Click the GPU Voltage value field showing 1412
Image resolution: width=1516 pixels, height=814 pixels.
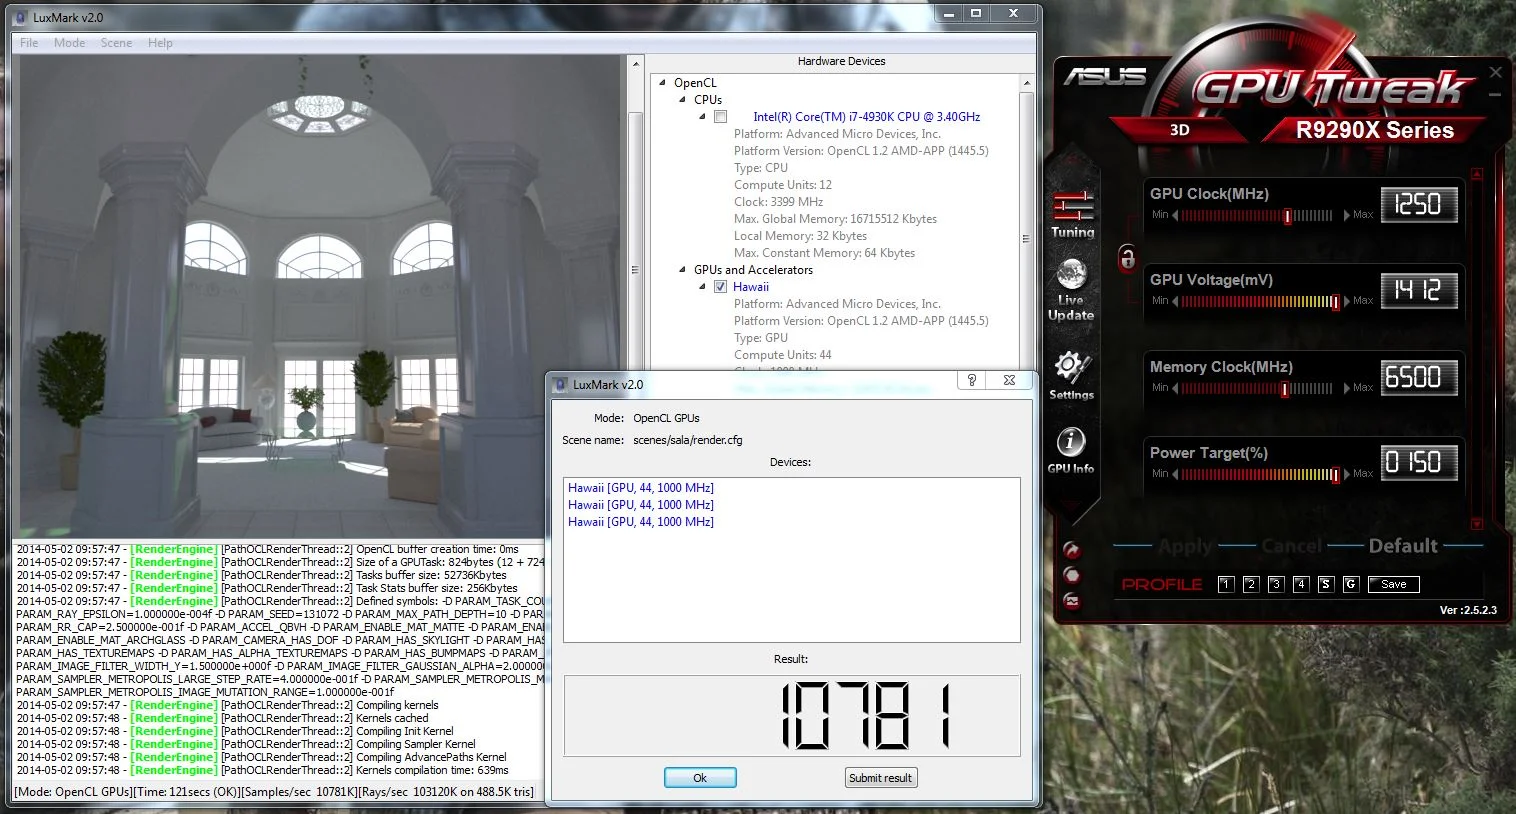coord(1419,290)
